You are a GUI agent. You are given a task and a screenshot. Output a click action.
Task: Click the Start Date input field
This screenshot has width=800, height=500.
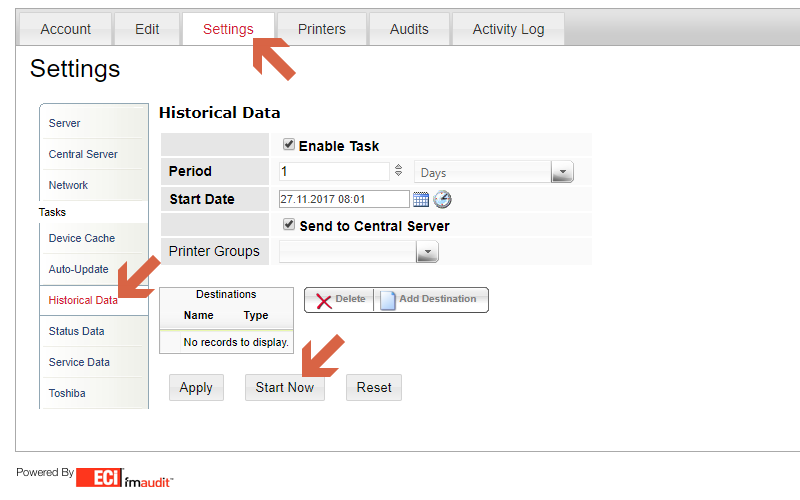coord(344,199)
